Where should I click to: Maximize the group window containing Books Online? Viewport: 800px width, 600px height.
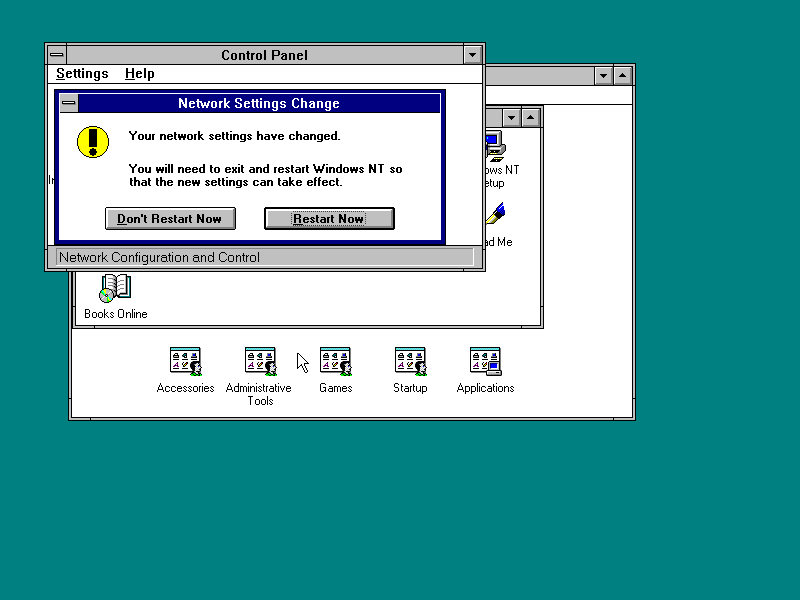[x=531, y=118]
